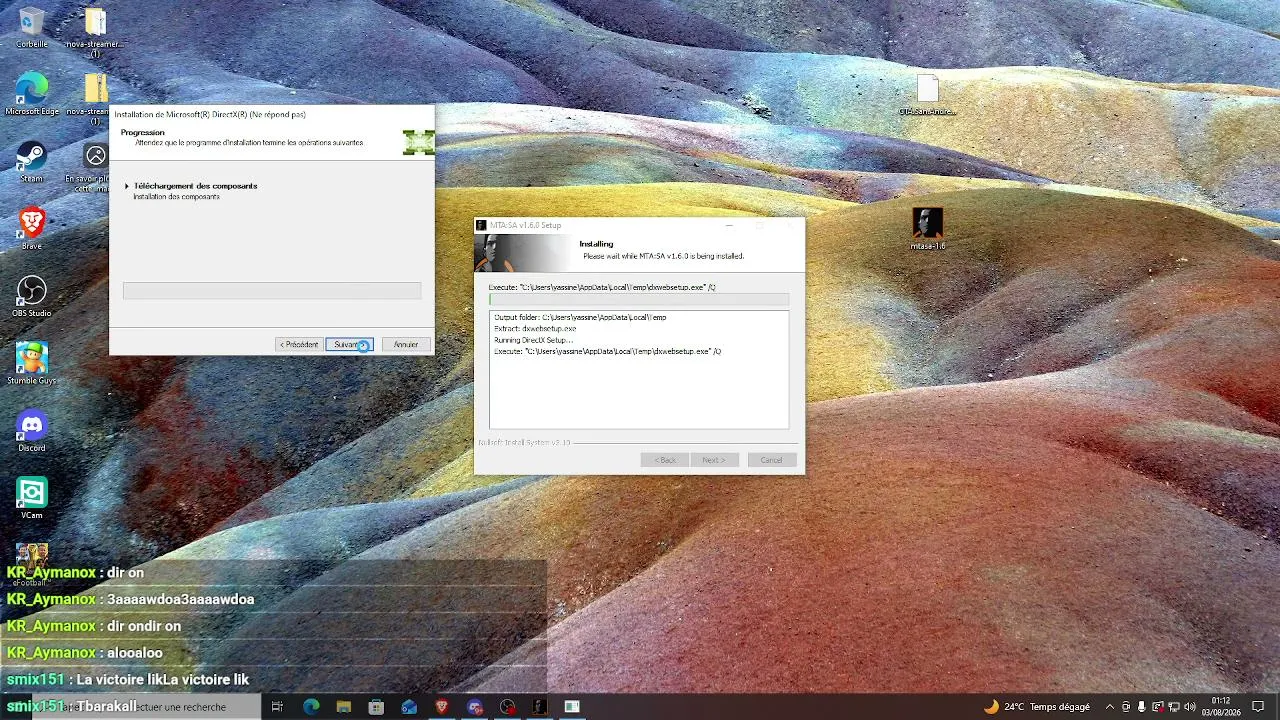
Task: Open the Stumble Guys desktop shortcut
Action: (32, 363)
